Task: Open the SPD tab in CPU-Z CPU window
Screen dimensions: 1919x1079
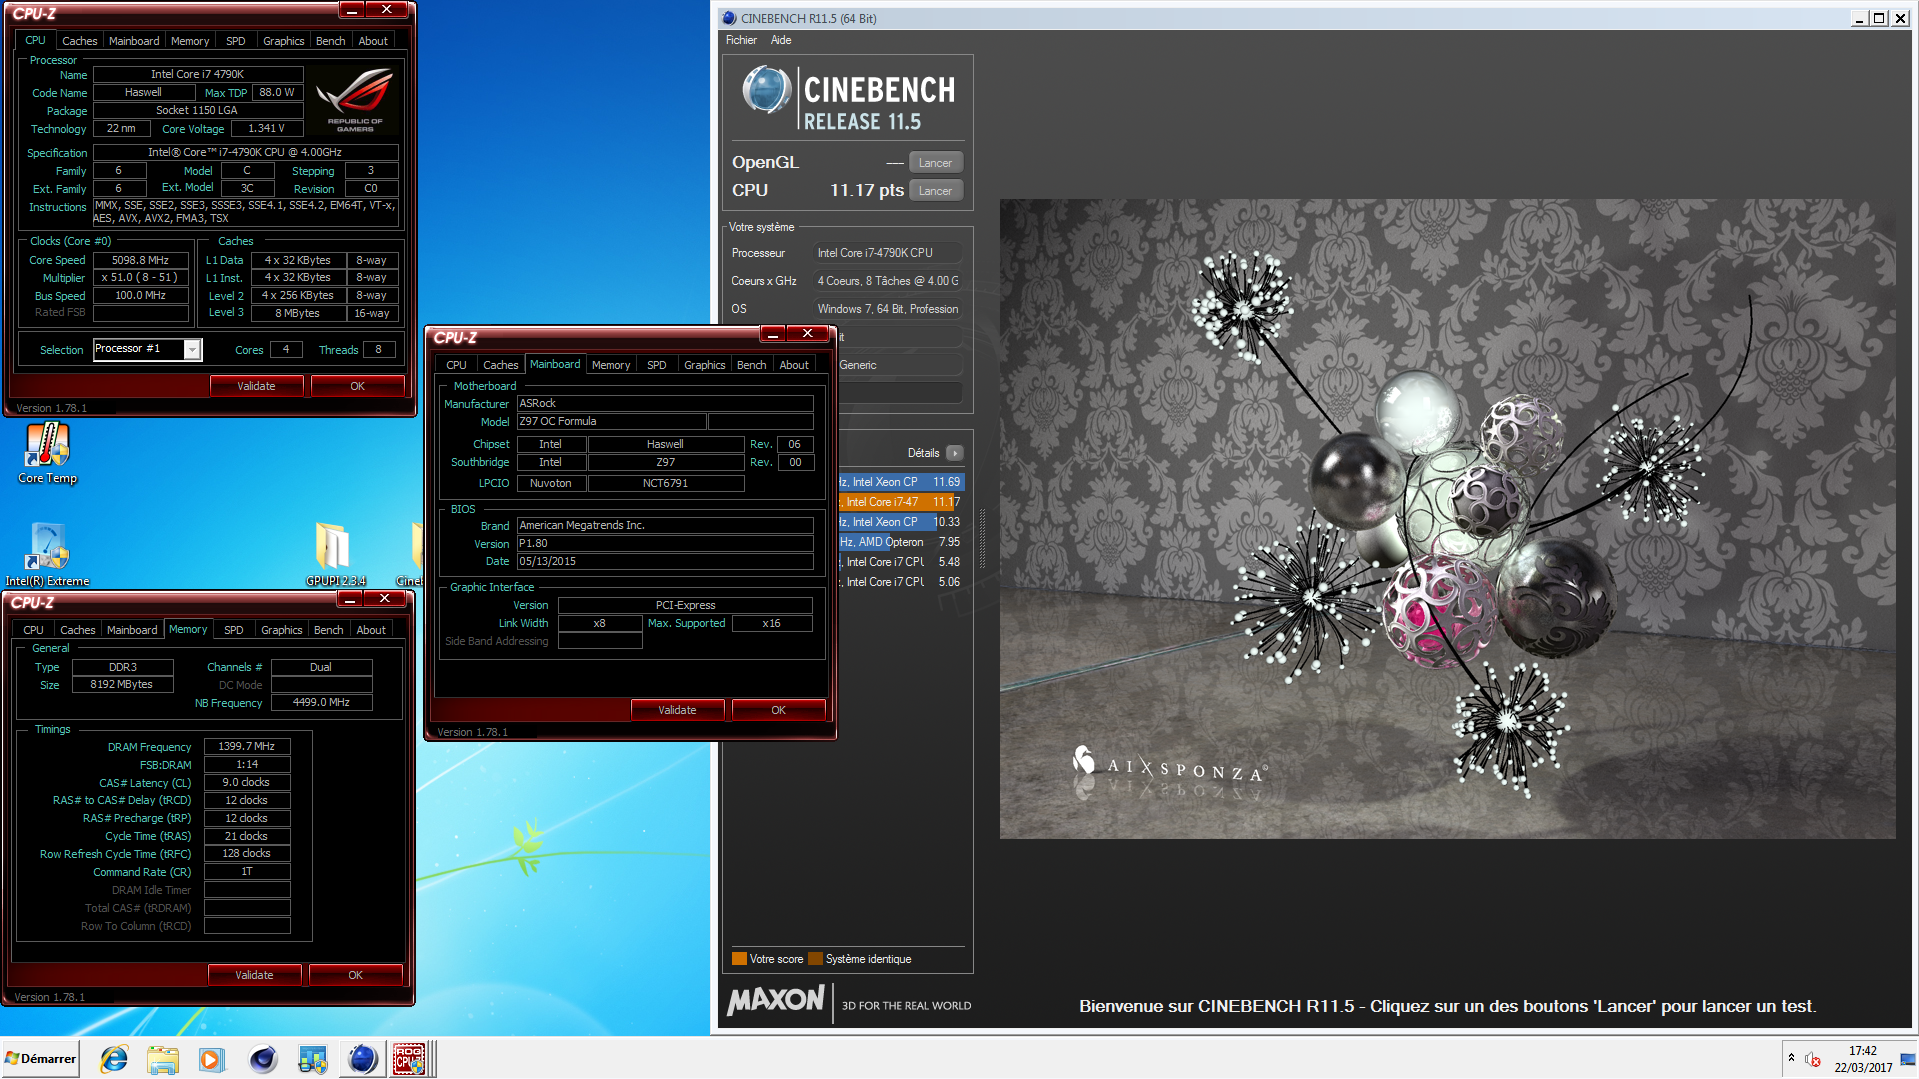Action: [x=236, y=41]
